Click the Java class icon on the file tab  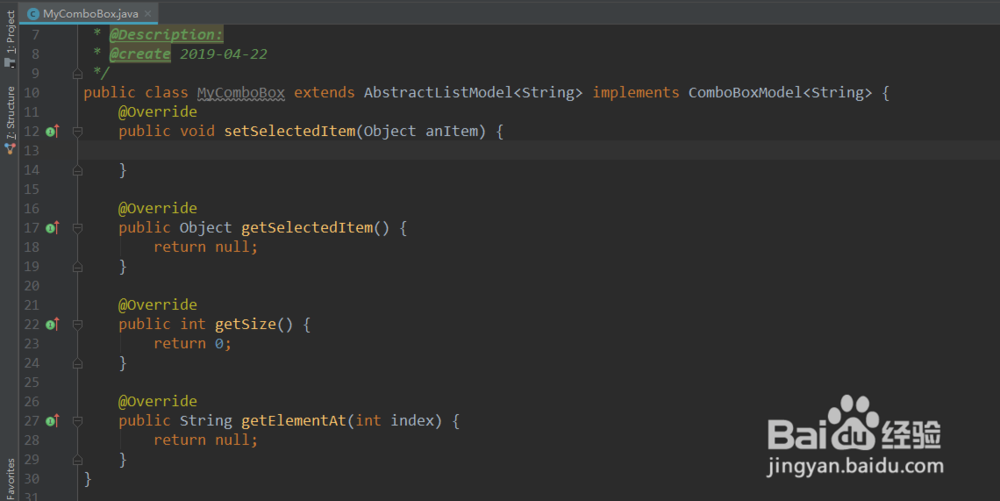[x=33, y=14]
